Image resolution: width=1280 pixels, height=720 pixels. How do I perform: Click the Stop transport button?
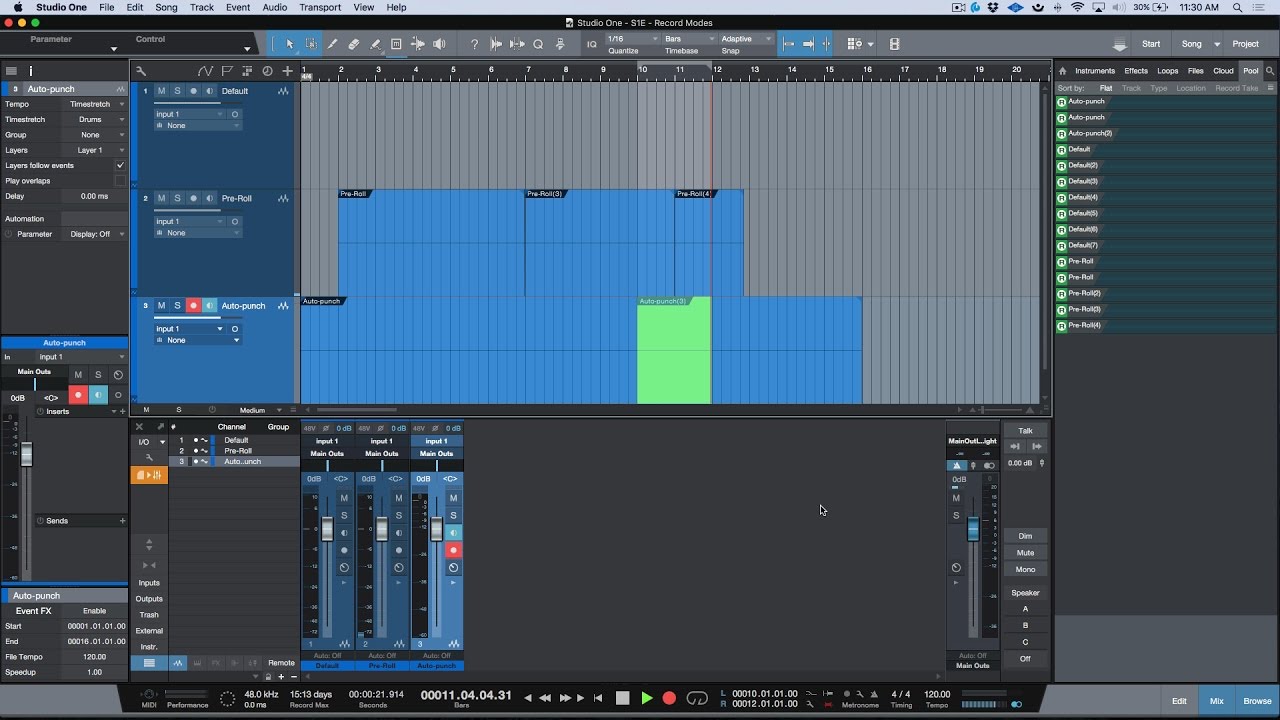pyautogui.click(x=622, y=698)
